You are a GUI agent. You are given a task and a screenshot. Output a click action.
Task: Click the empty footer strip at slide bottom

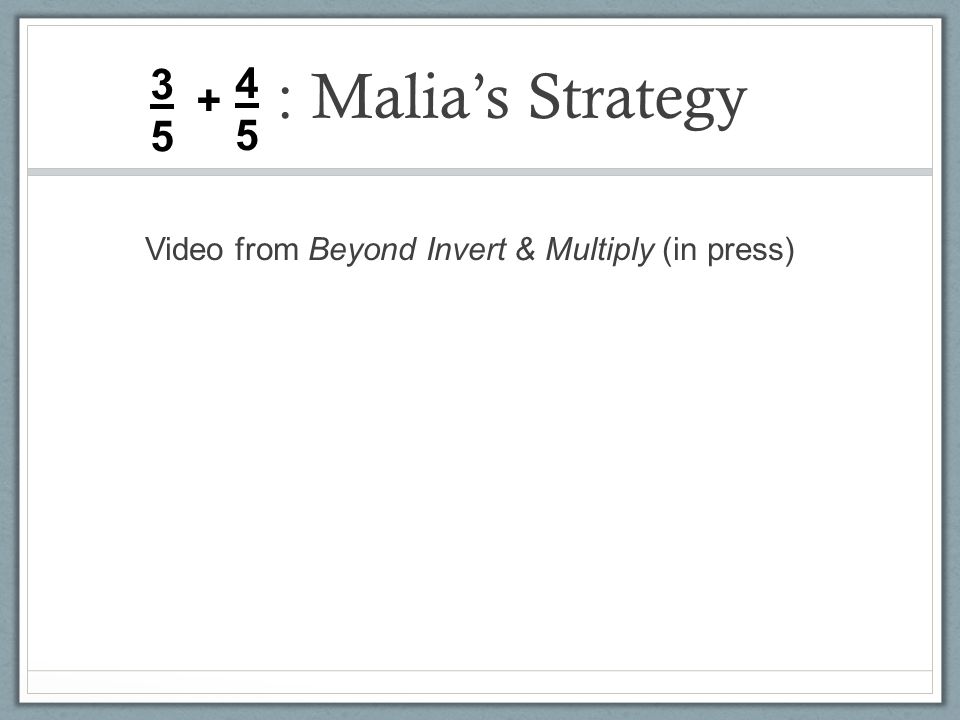click(480, 682)
